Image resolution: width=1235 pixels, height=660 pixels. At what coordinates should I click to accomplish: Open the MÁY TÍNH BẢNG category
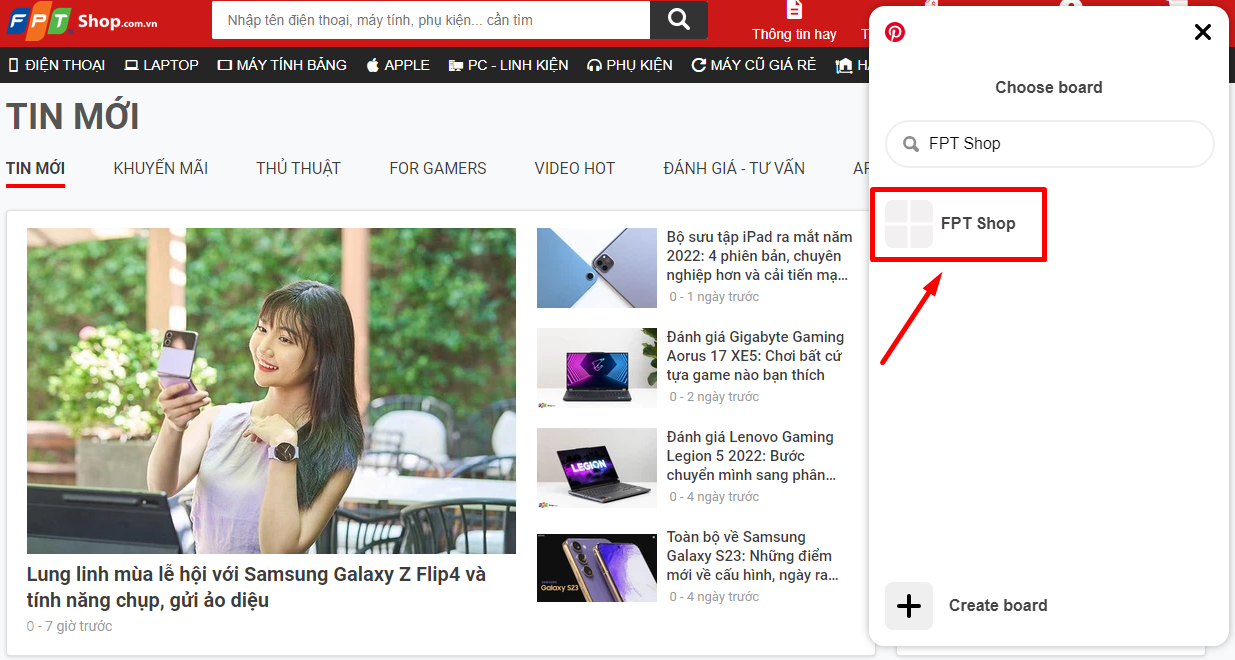point(283,65)
